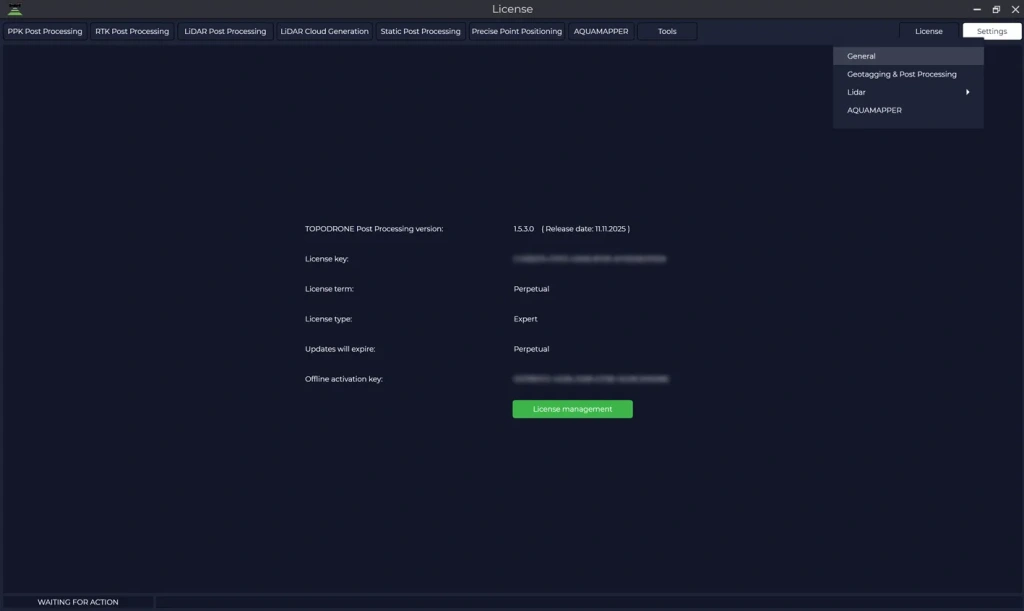Click the TOPODRONE logo in the title bar
The height and width of the screenshot is (611, 1024).
point(14,8)
